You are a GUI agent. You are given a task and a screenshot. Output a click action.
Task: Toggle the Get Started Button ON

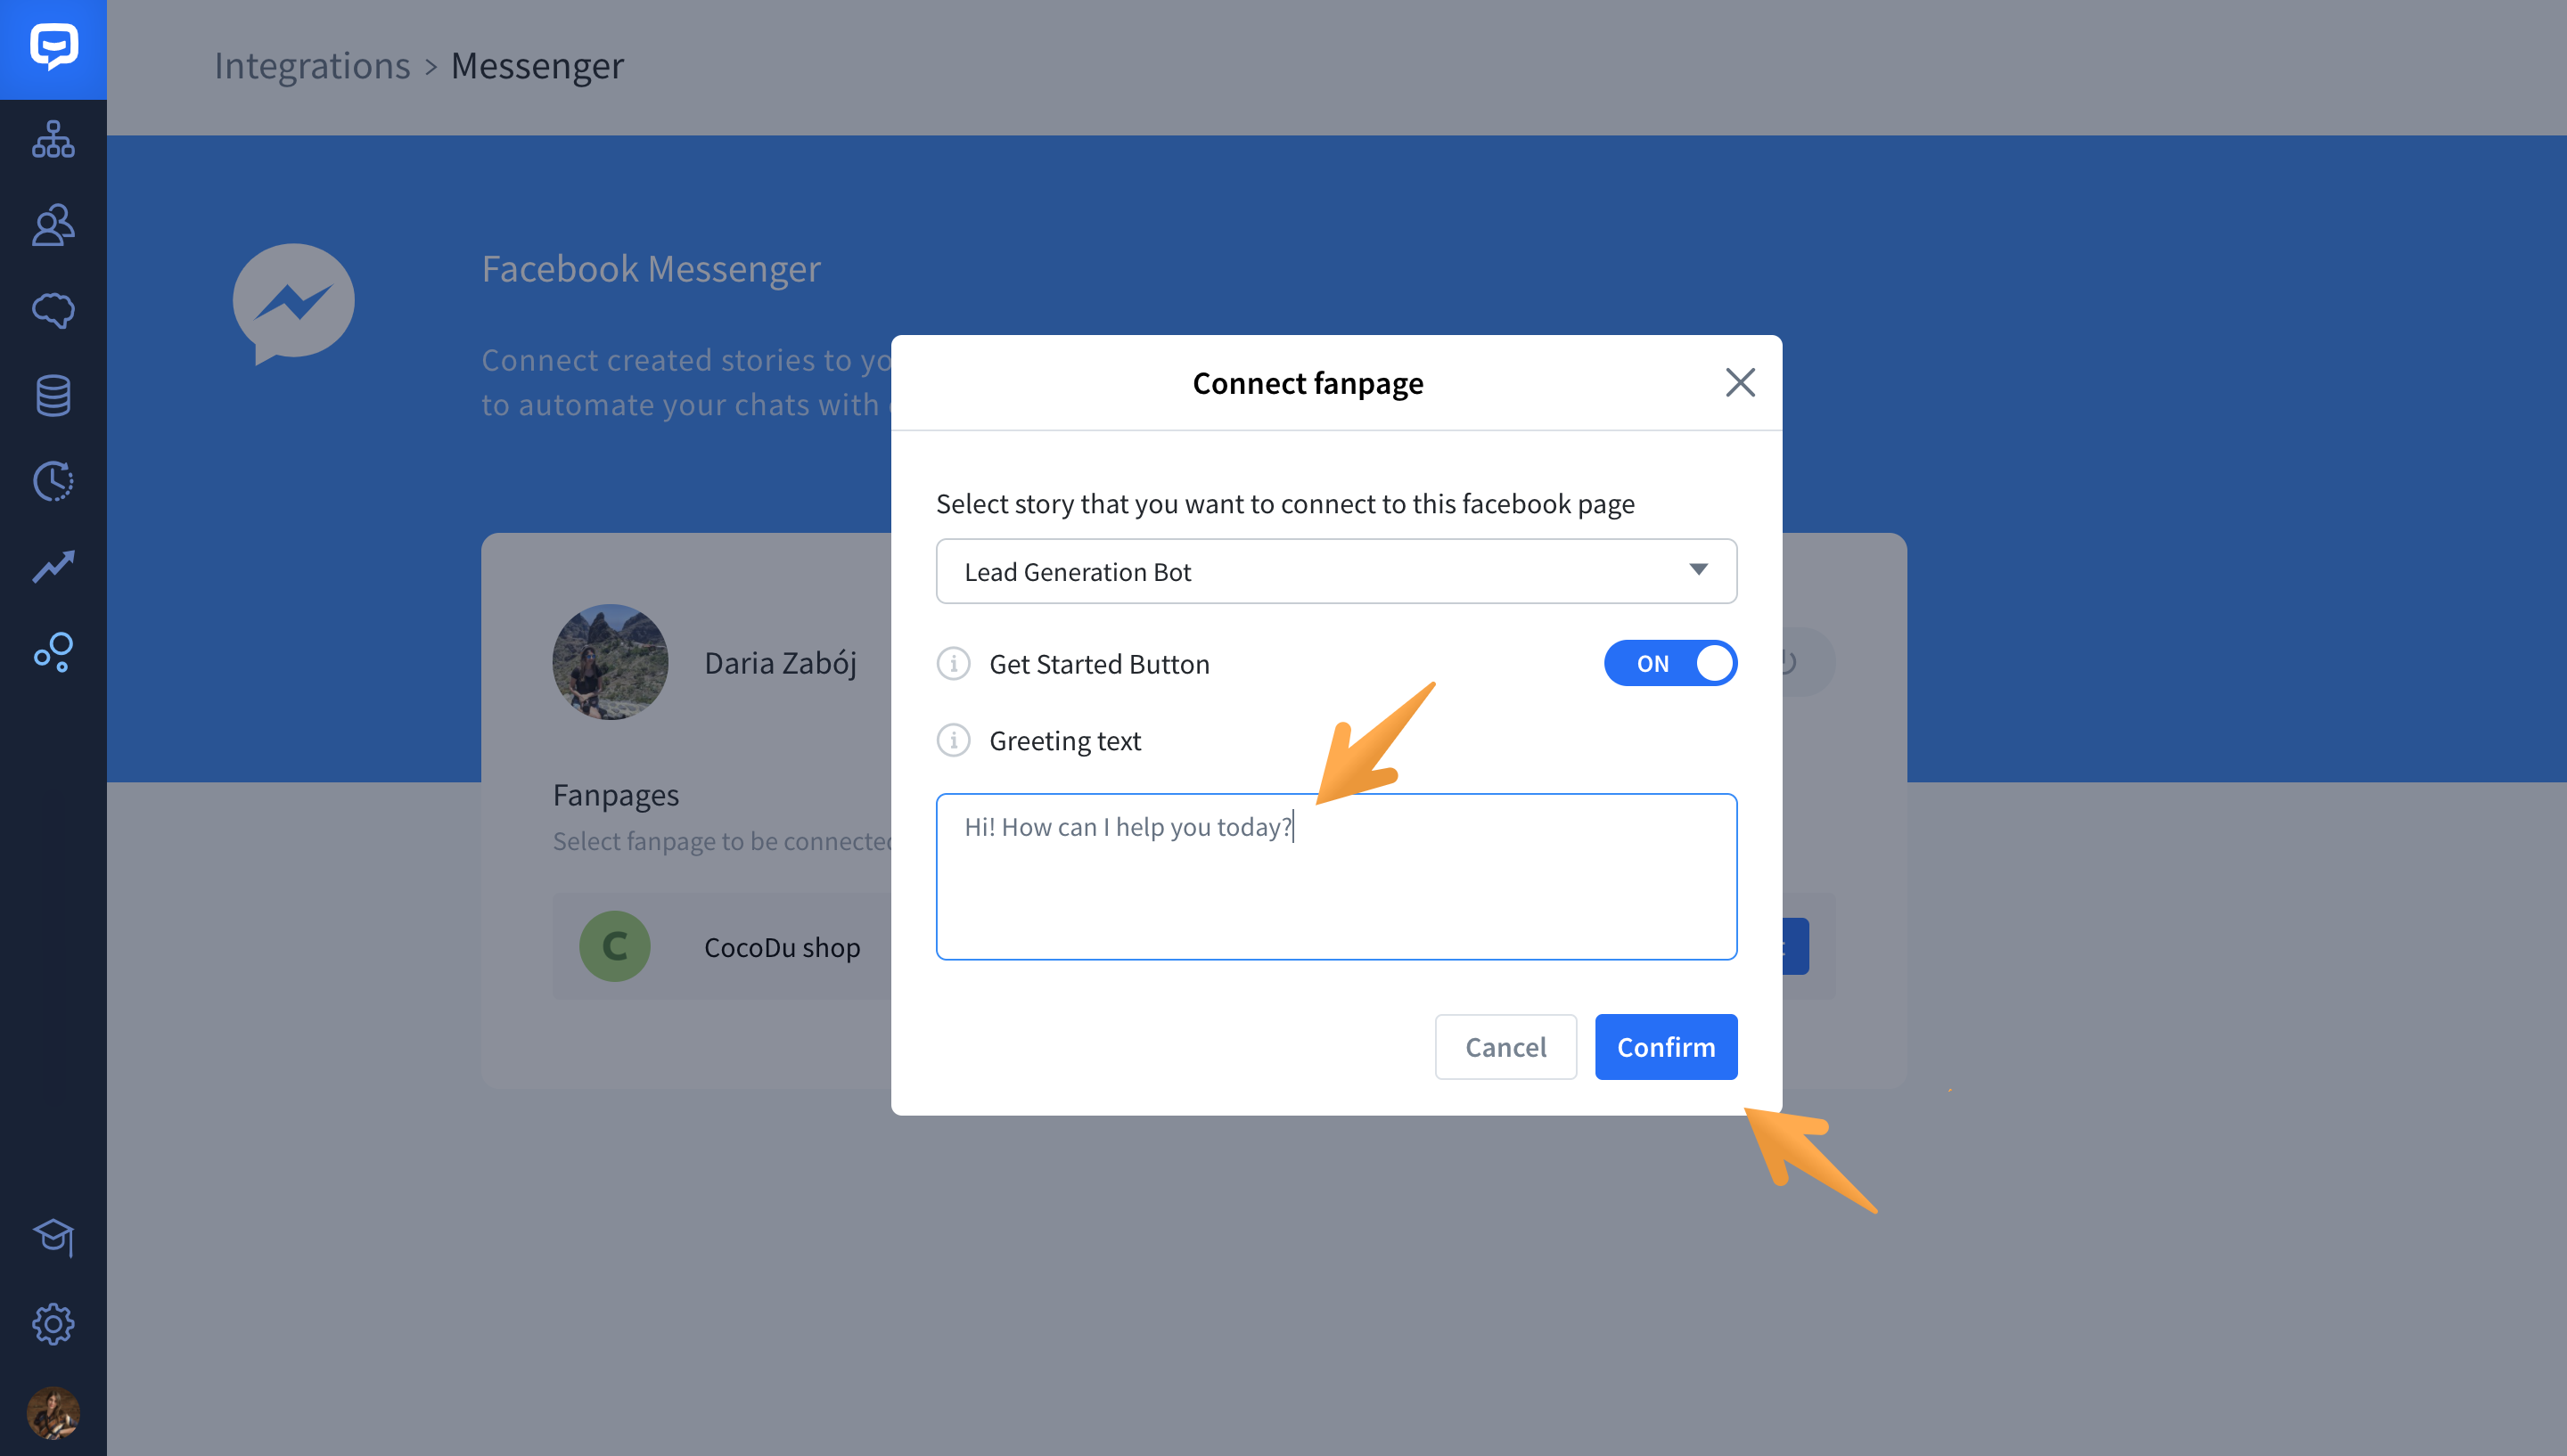(1669, 663)
